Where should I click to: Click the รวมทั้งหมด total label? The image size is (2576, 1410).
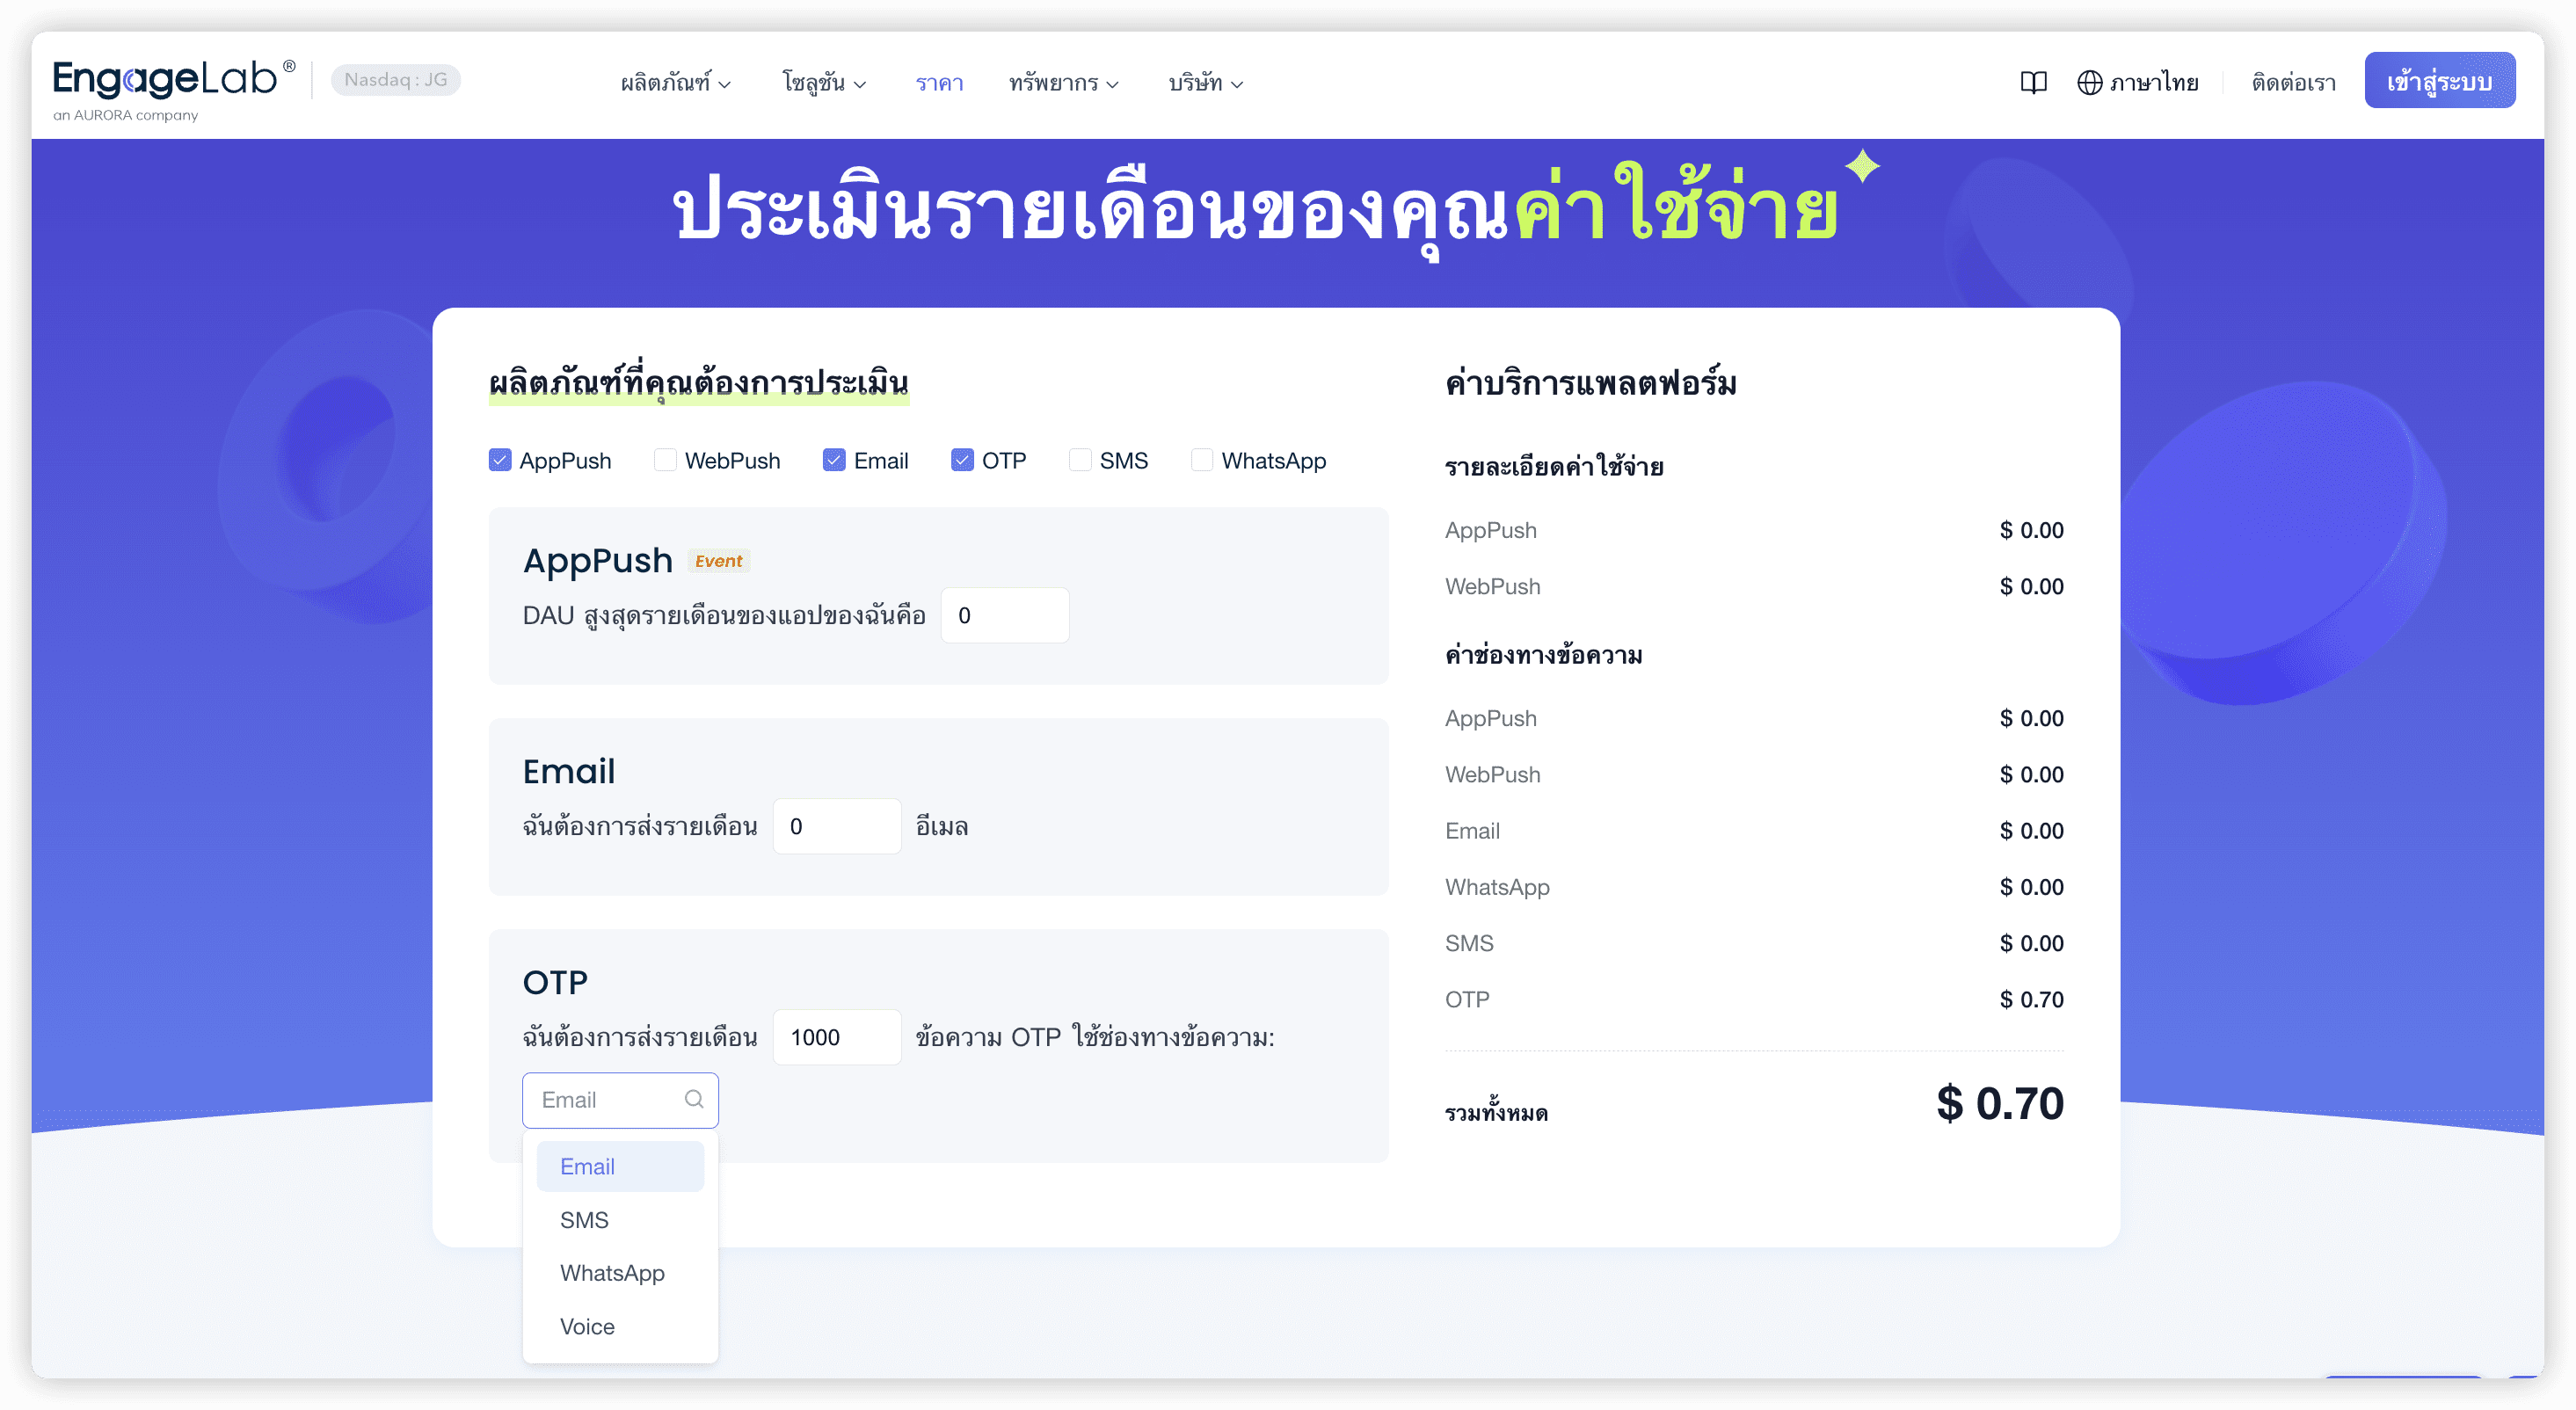(x=1497, y=1112)
